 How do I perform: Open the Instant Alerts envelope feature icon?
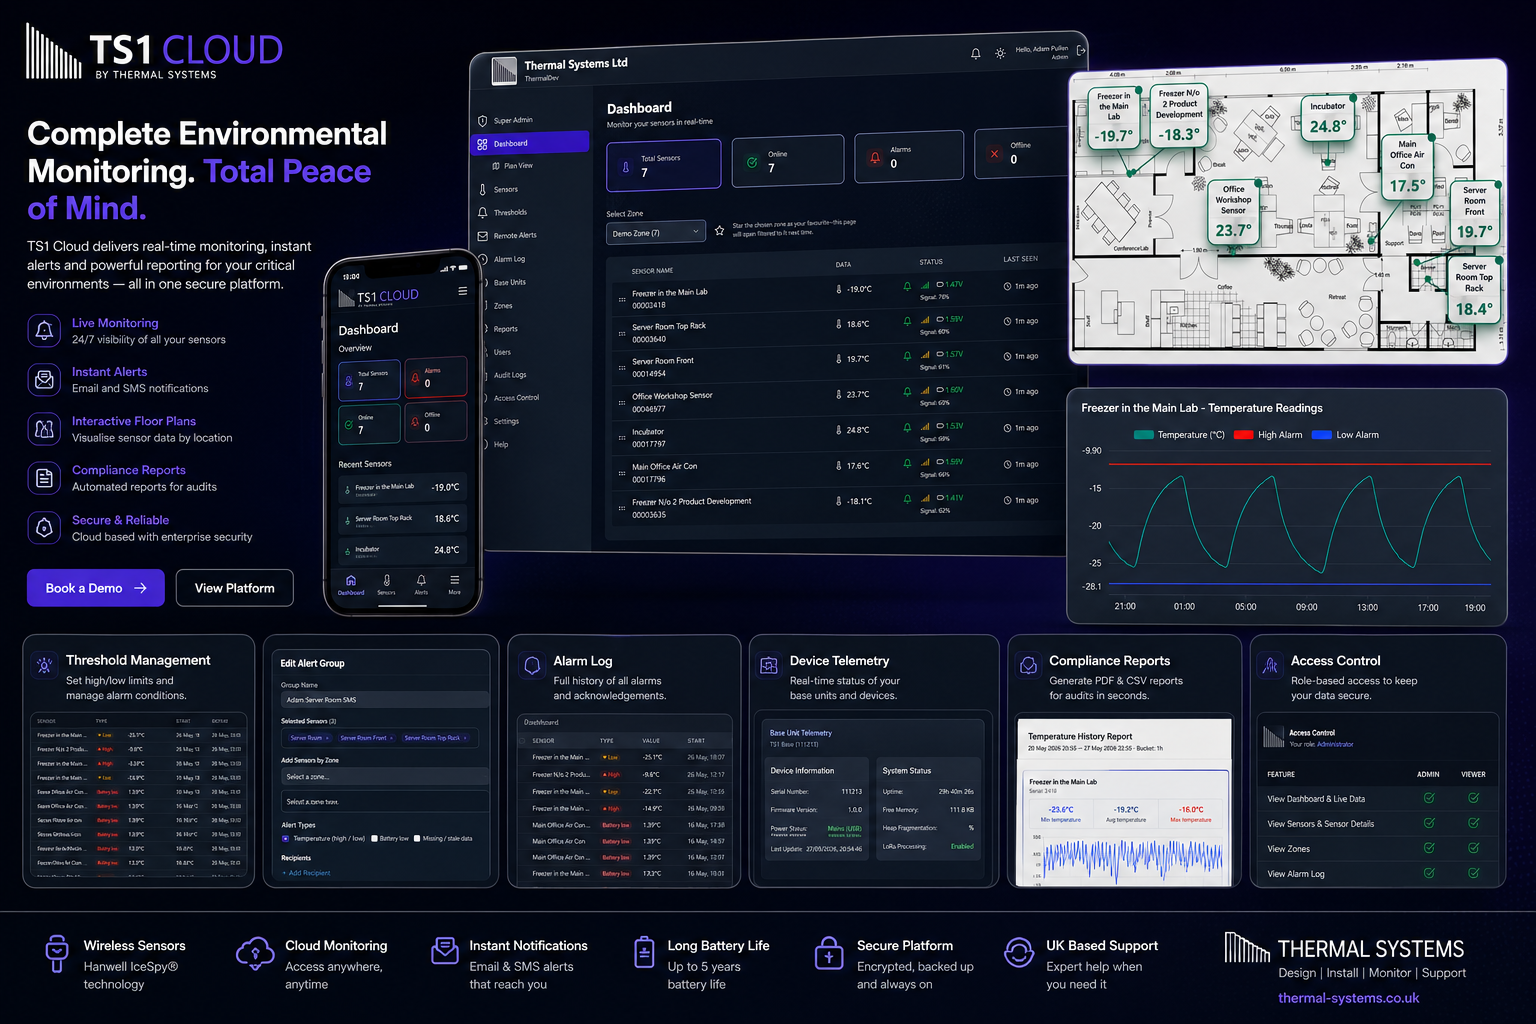44,379
